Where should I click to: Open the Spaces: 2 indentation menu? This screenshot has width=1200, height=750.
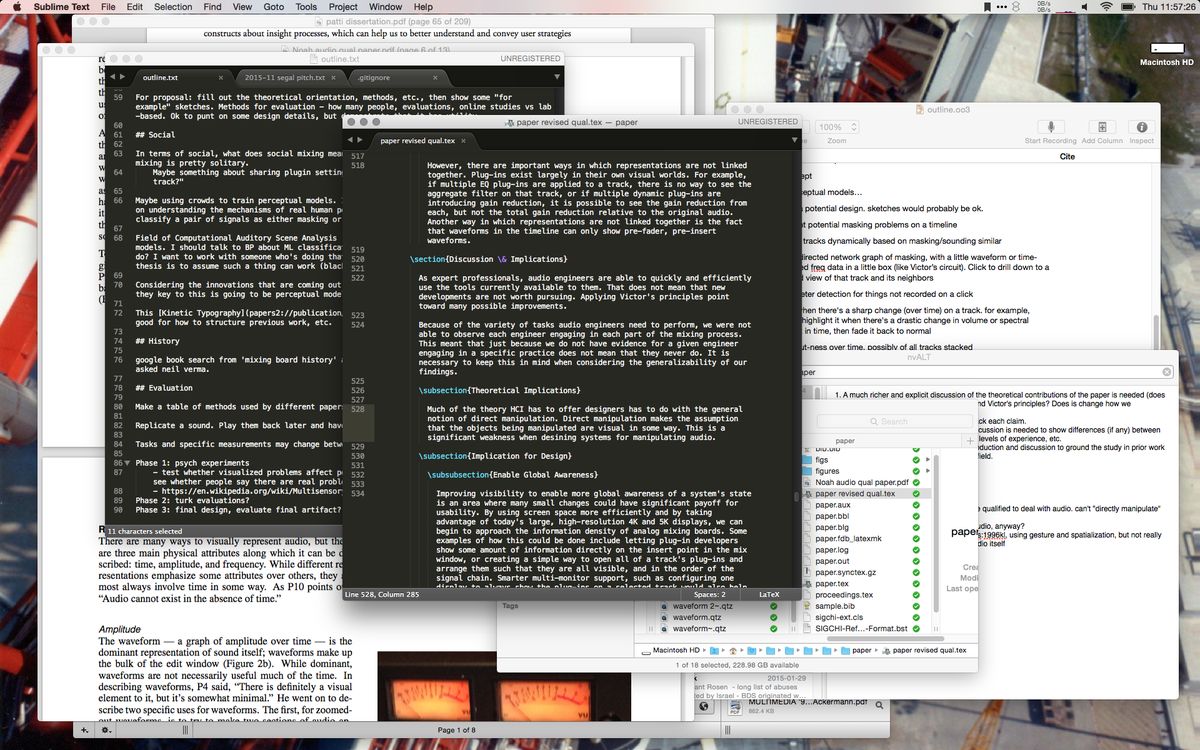[708, 594]
